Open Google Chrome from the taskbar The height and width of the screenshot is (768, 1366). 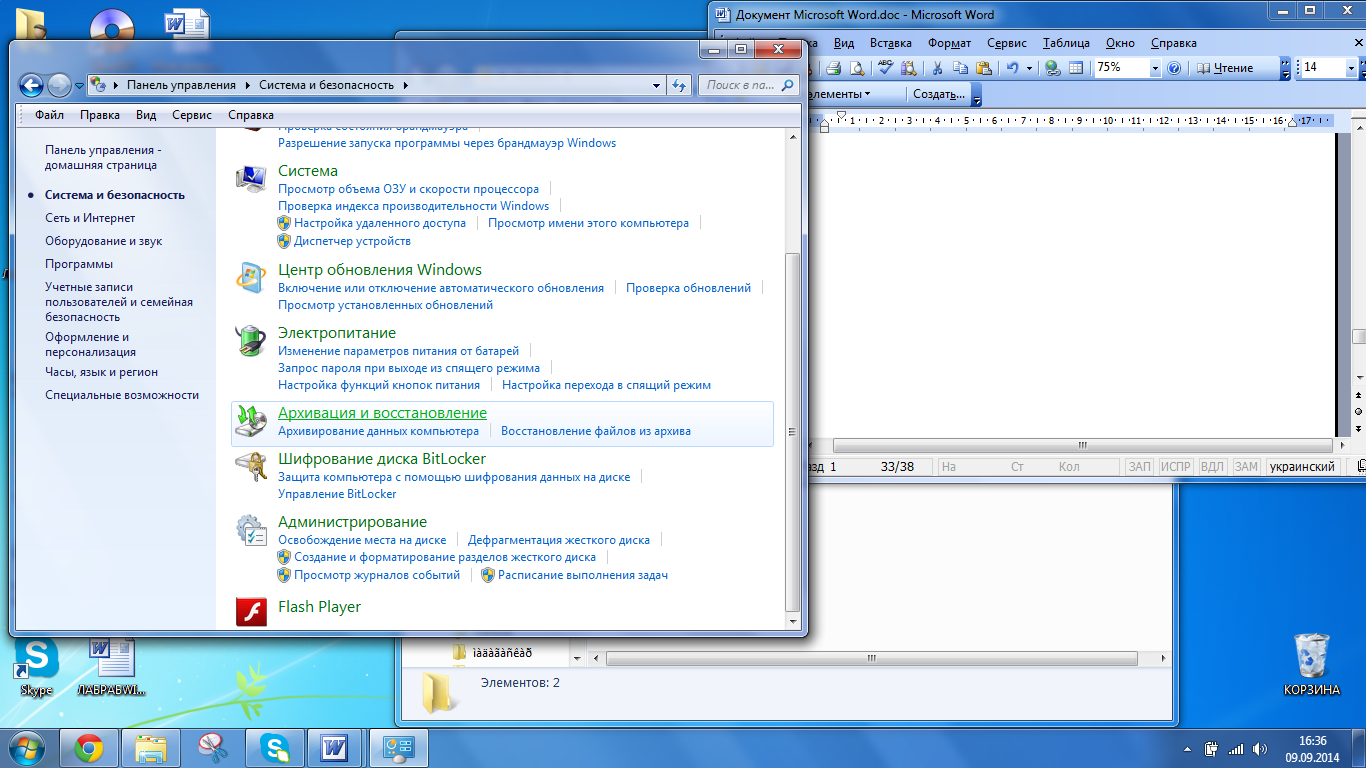tap(88, 747)
